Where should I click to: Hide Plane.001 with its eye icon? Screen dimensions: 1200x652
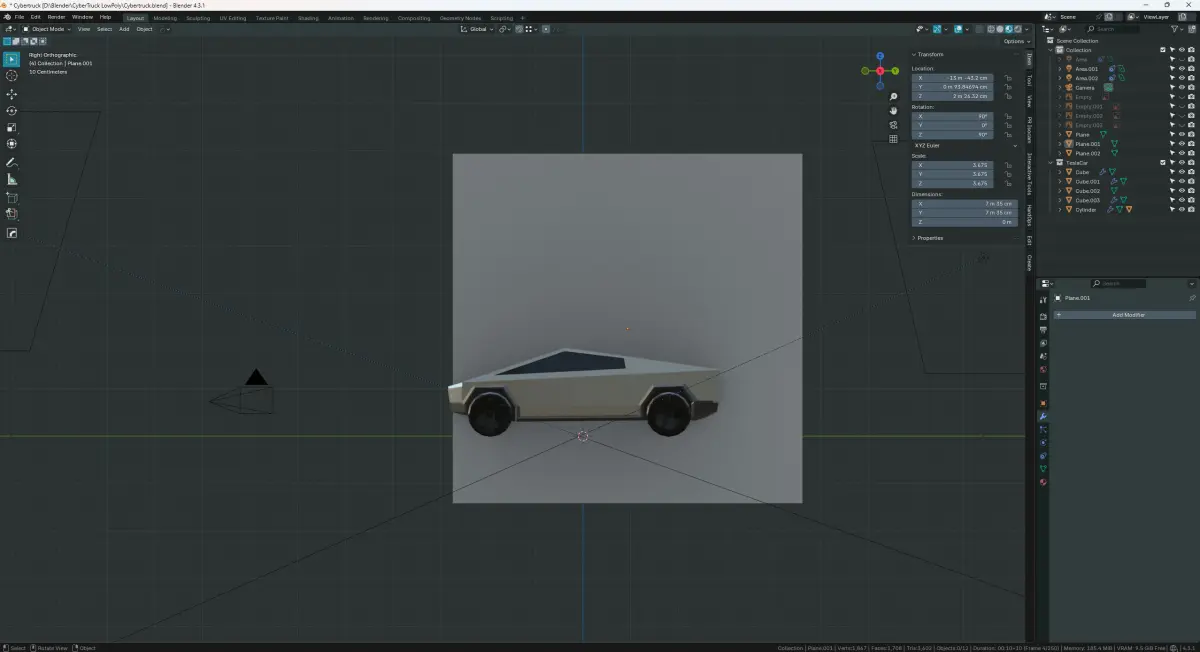coord(1182,143)
